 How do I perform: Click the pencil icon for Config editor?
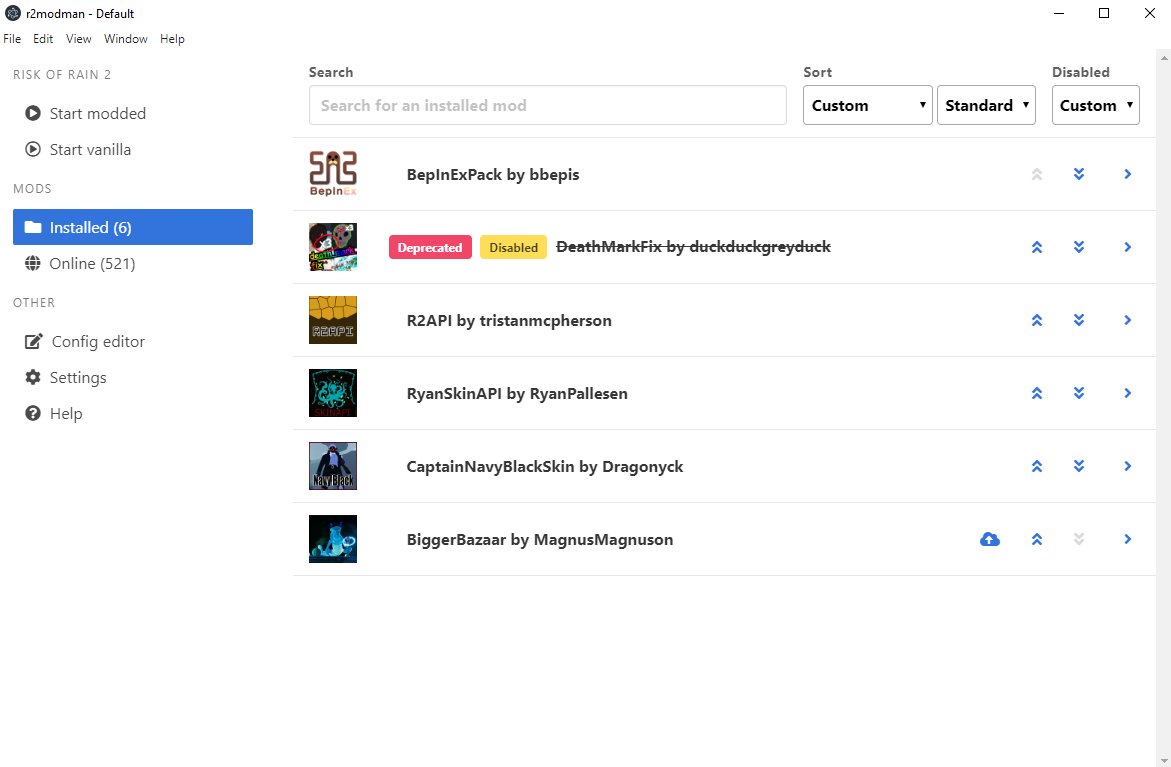click(x=34, y=341)
